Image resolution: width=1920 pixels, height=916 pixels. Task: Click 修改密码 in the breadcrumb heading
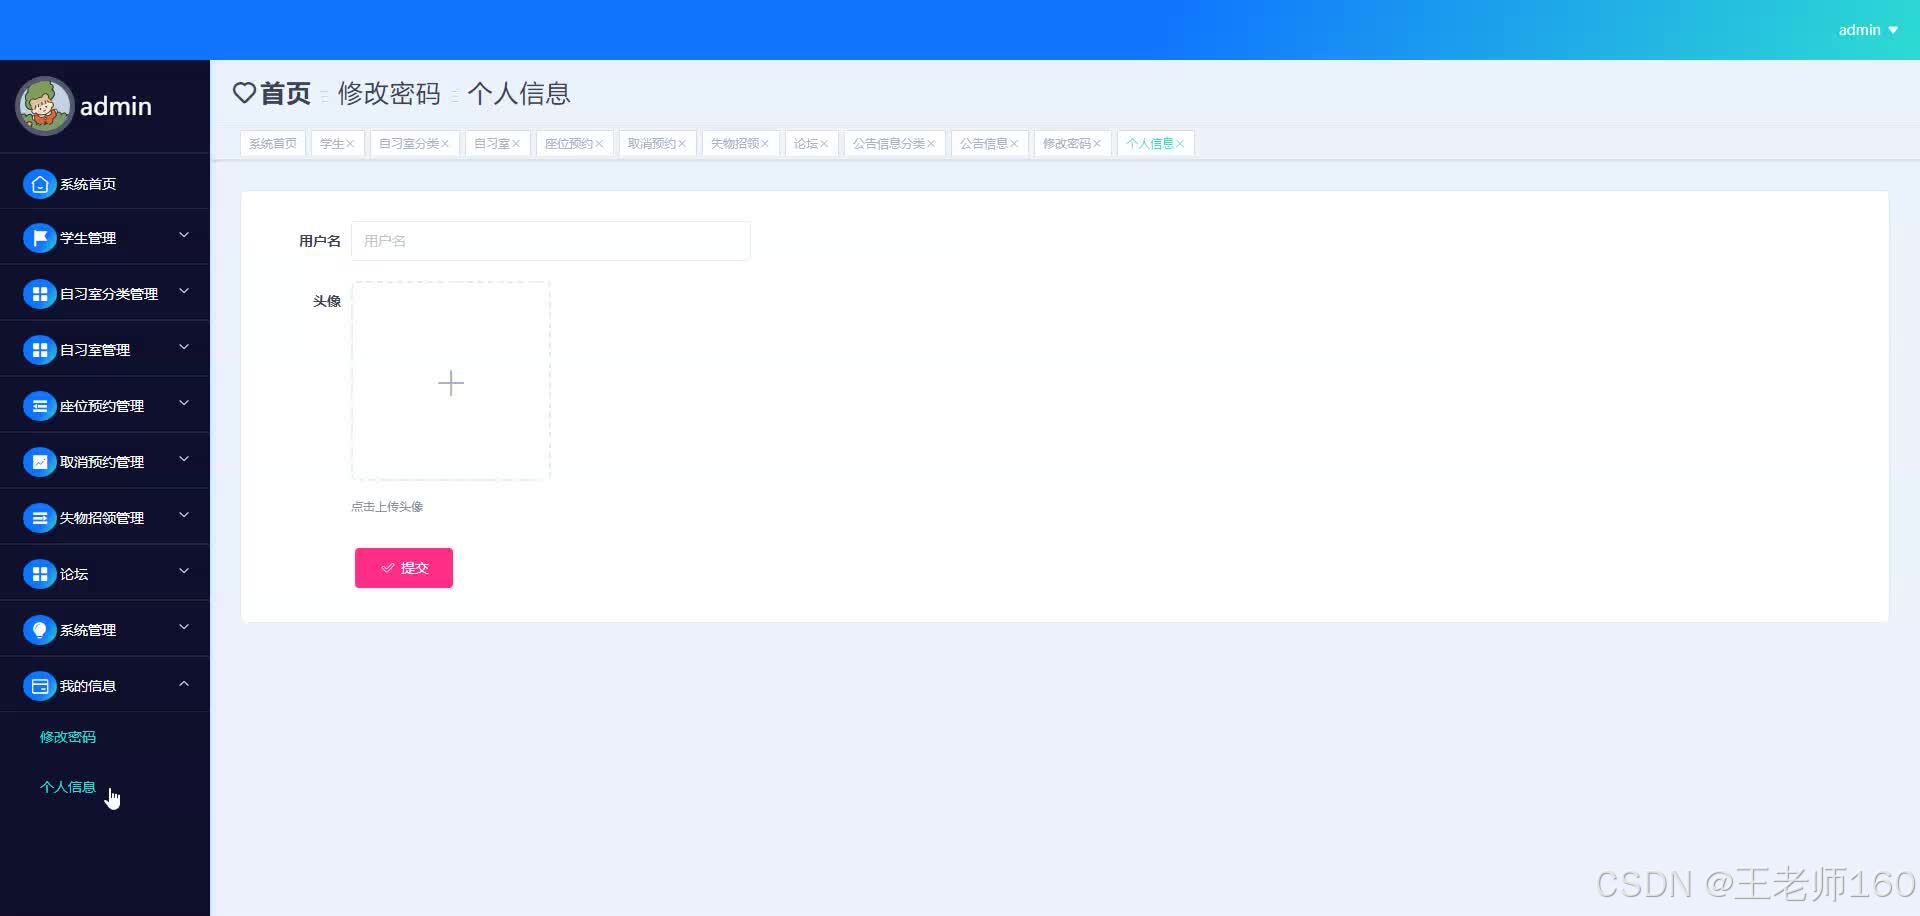(x=389, y=93)
